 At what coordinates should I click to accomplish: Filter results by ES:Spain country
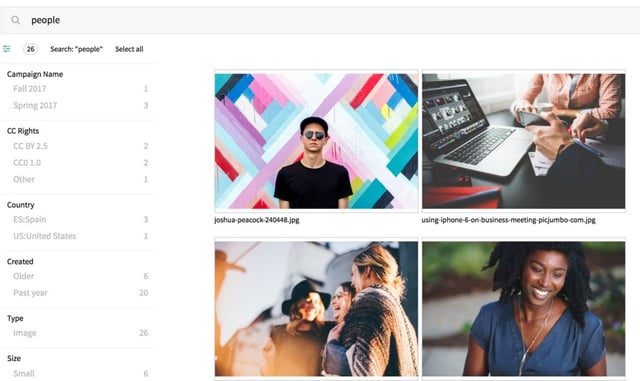[x=78, y=219]
